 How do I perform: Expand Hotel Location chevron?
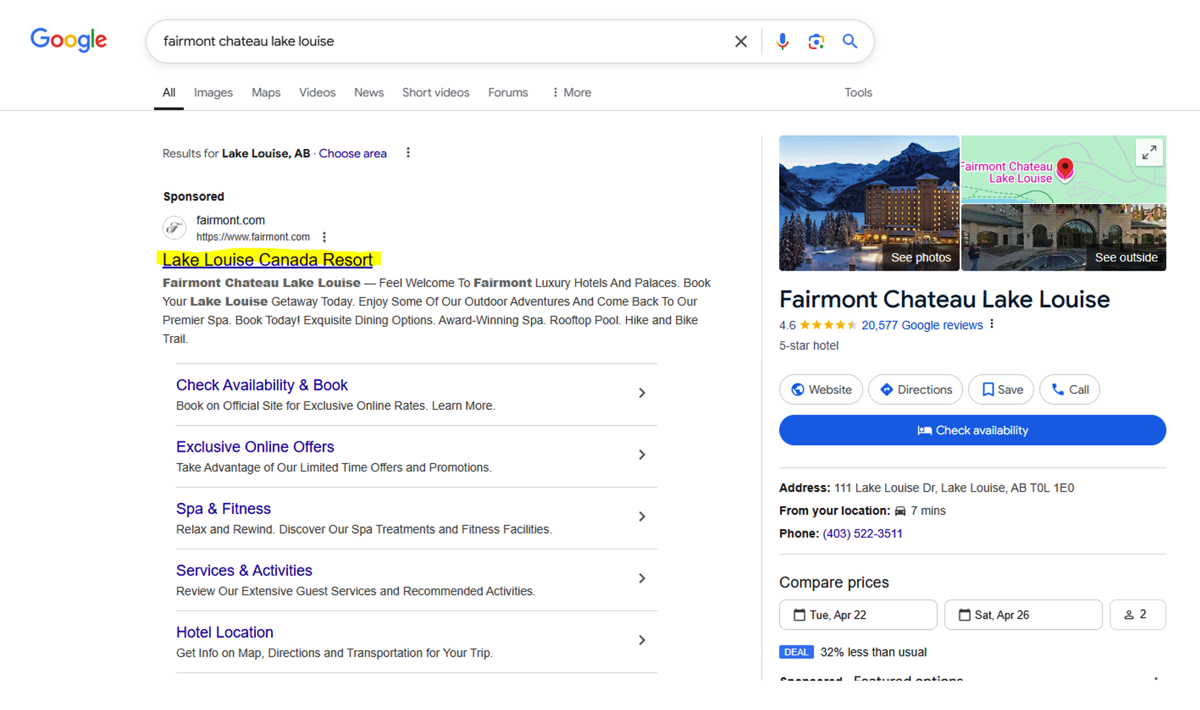click(x=642, y=640)
